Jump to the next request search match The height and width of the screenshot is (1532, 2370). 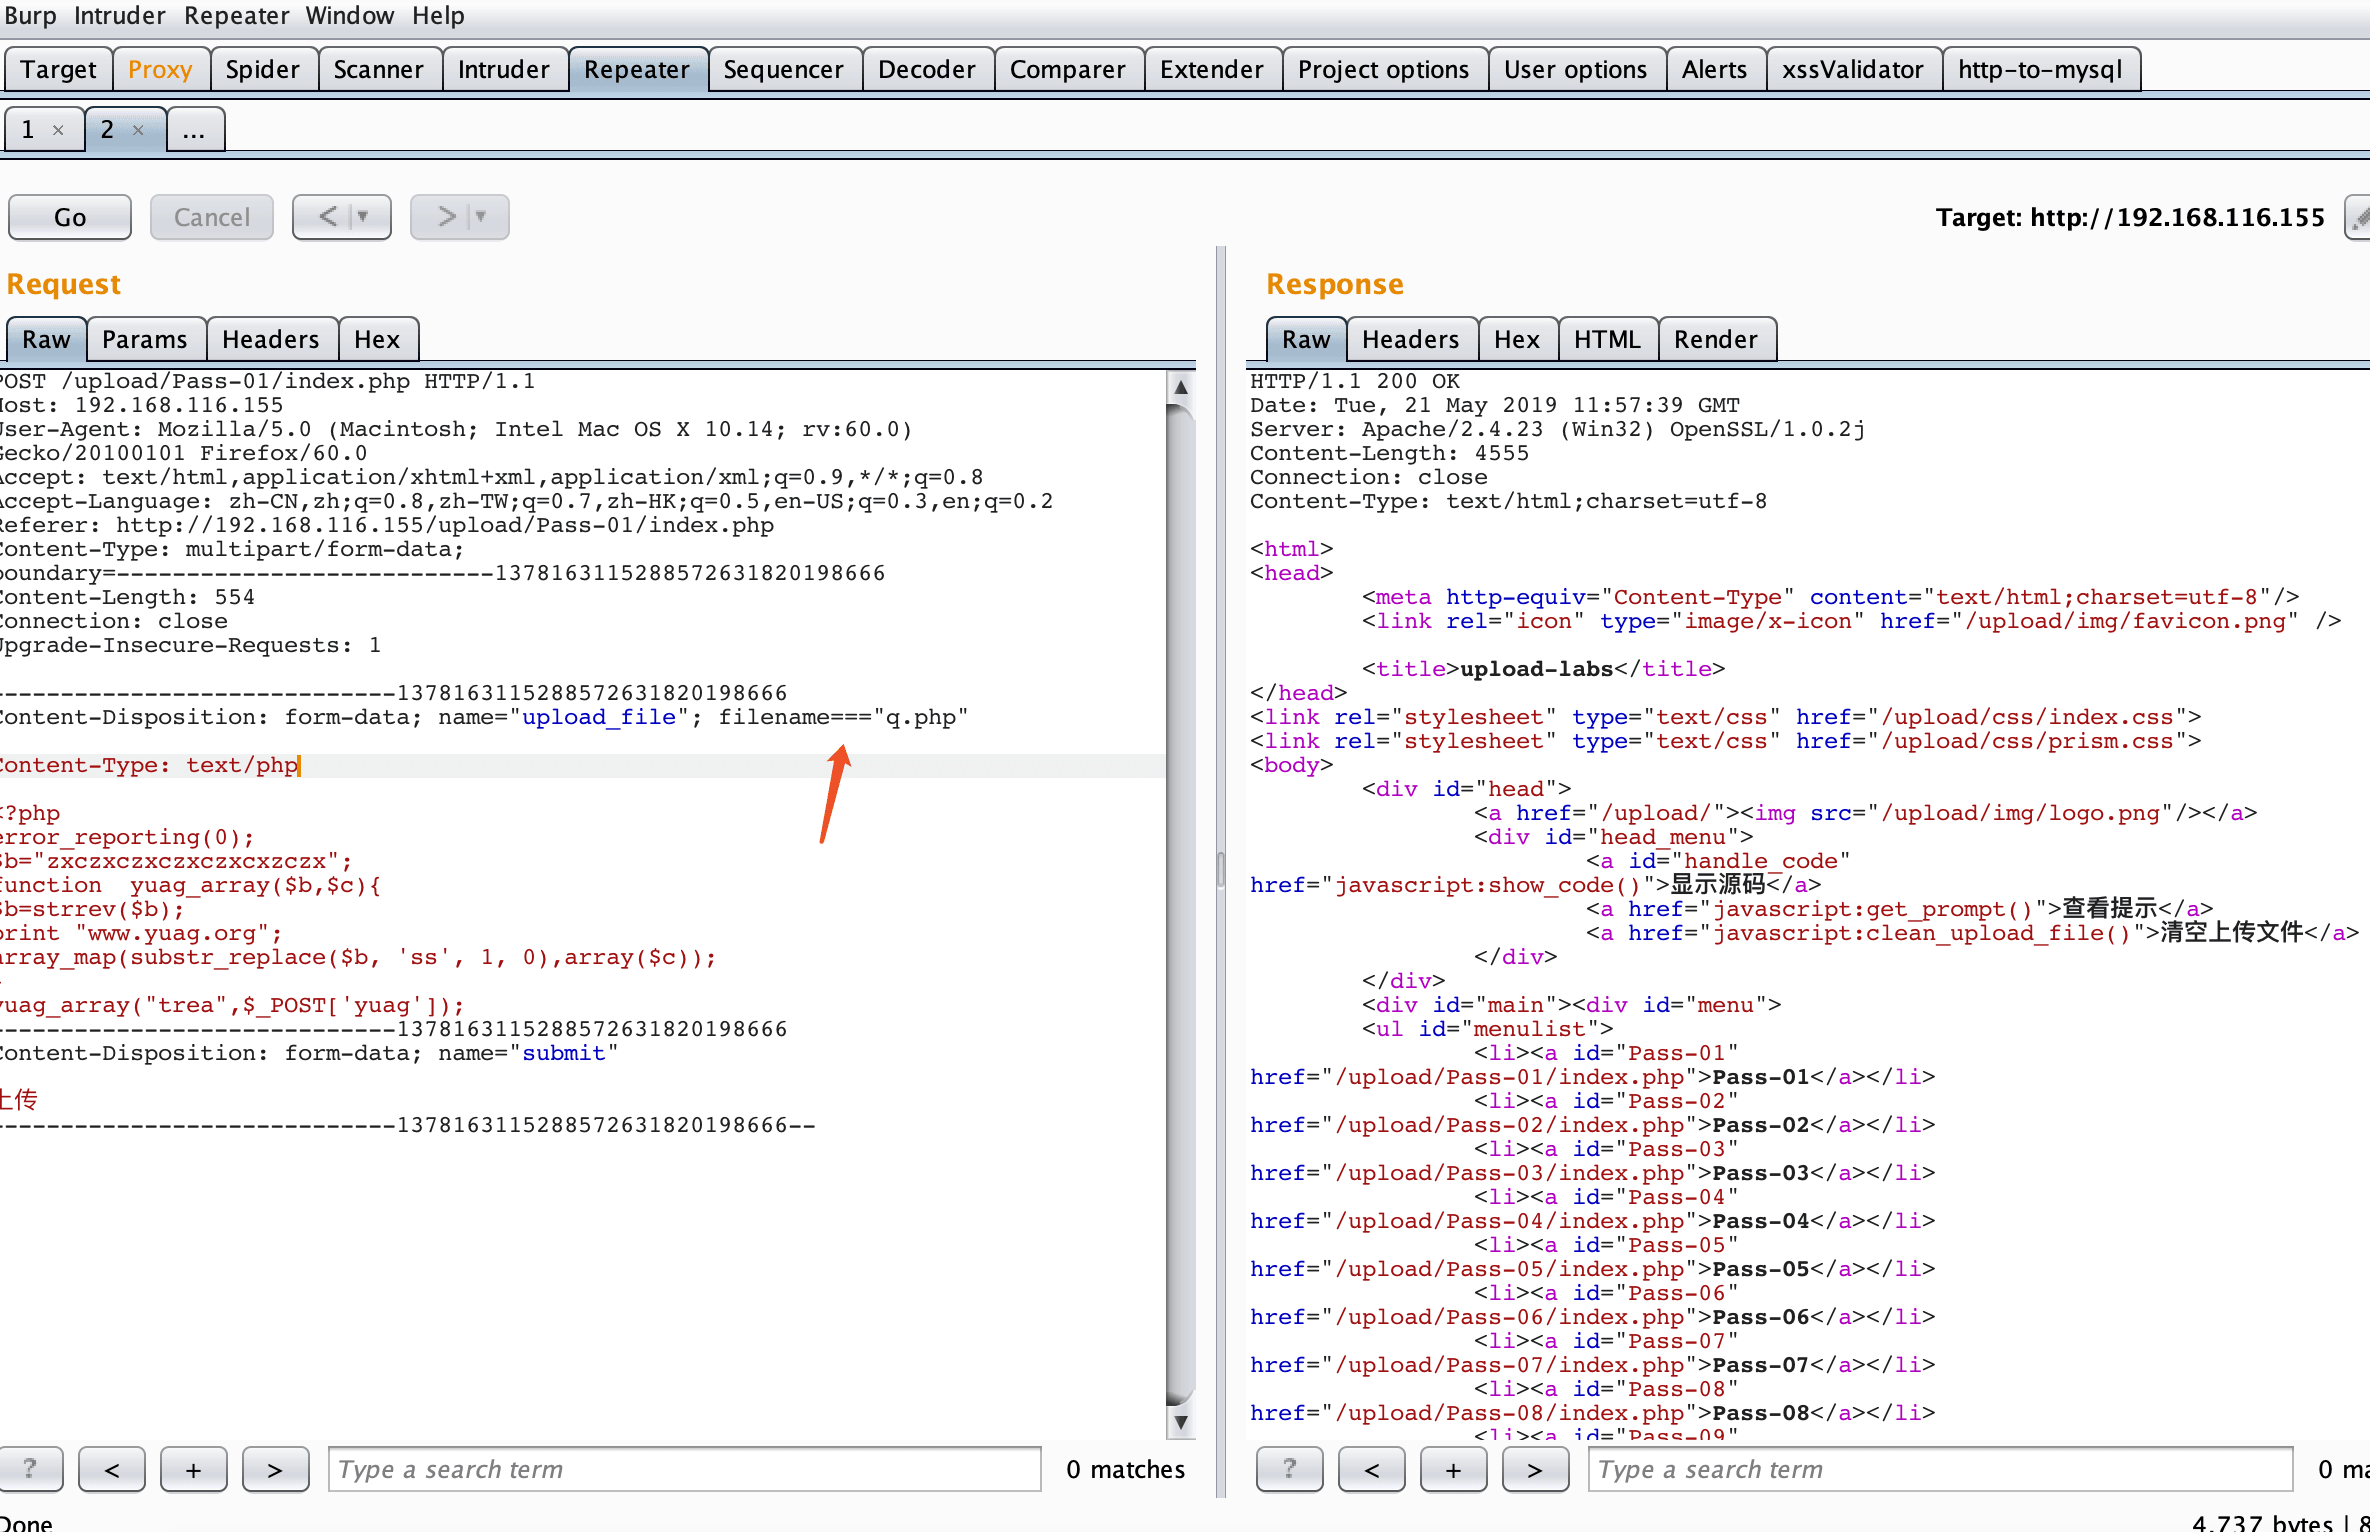[x=275, y=1469]
